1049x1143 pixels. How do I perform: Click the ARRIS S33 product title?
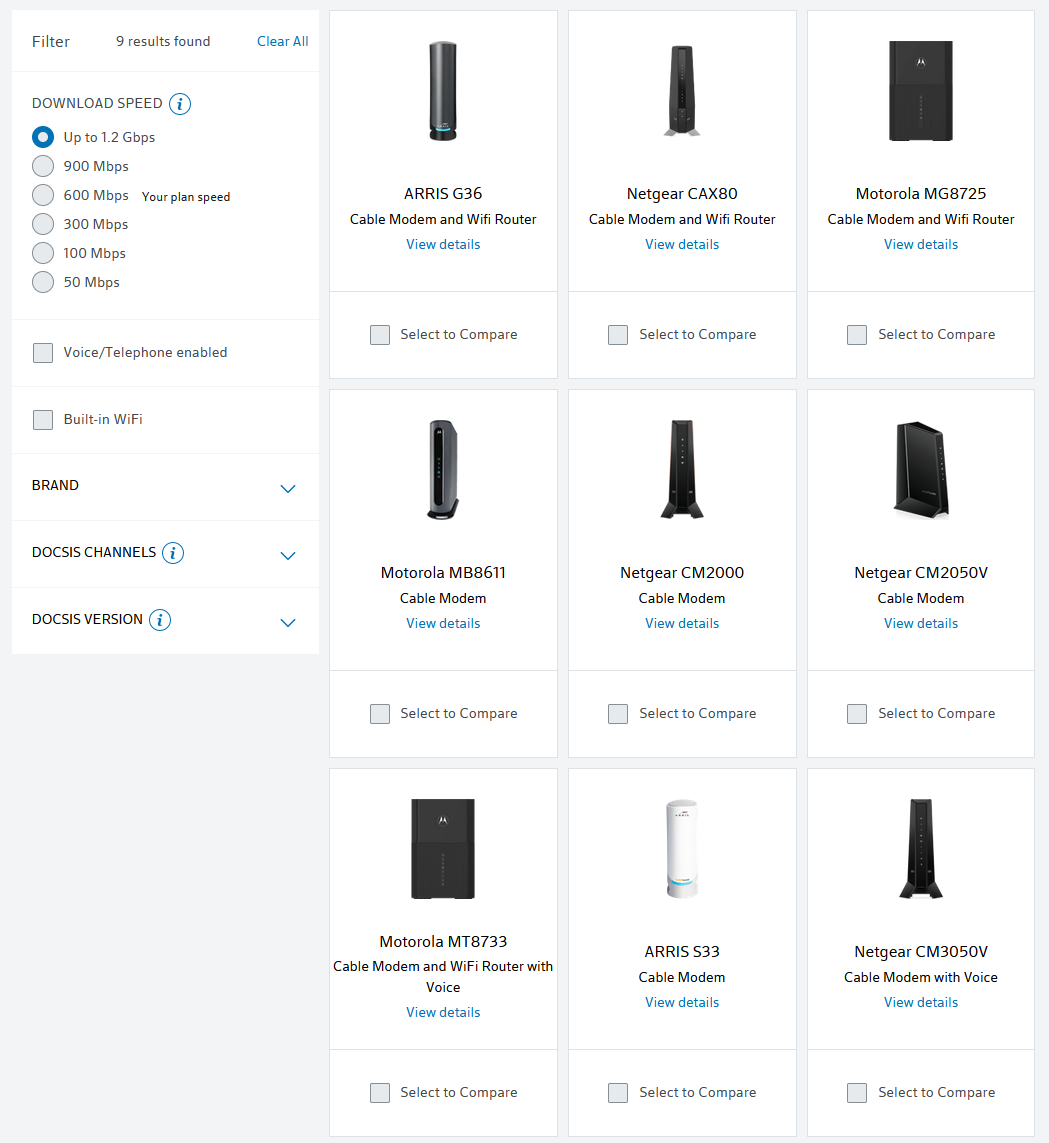coord(682,952)
